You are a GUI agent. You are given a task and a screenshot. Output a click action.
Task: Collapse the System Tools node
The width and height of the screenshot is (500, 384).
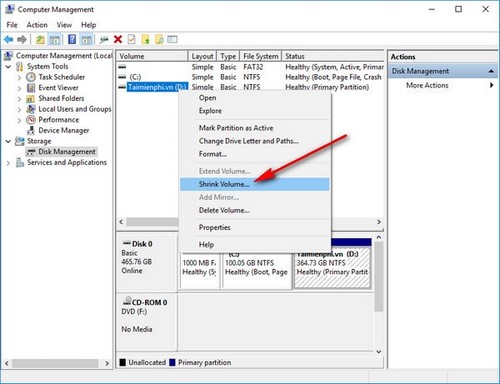pos(8,67)
